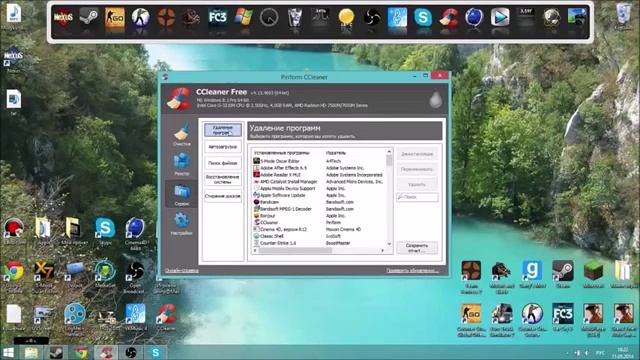Select the Minecraft desktop shortcut
The width and height of the screenshot is (640, 360).
pos(593,274)
